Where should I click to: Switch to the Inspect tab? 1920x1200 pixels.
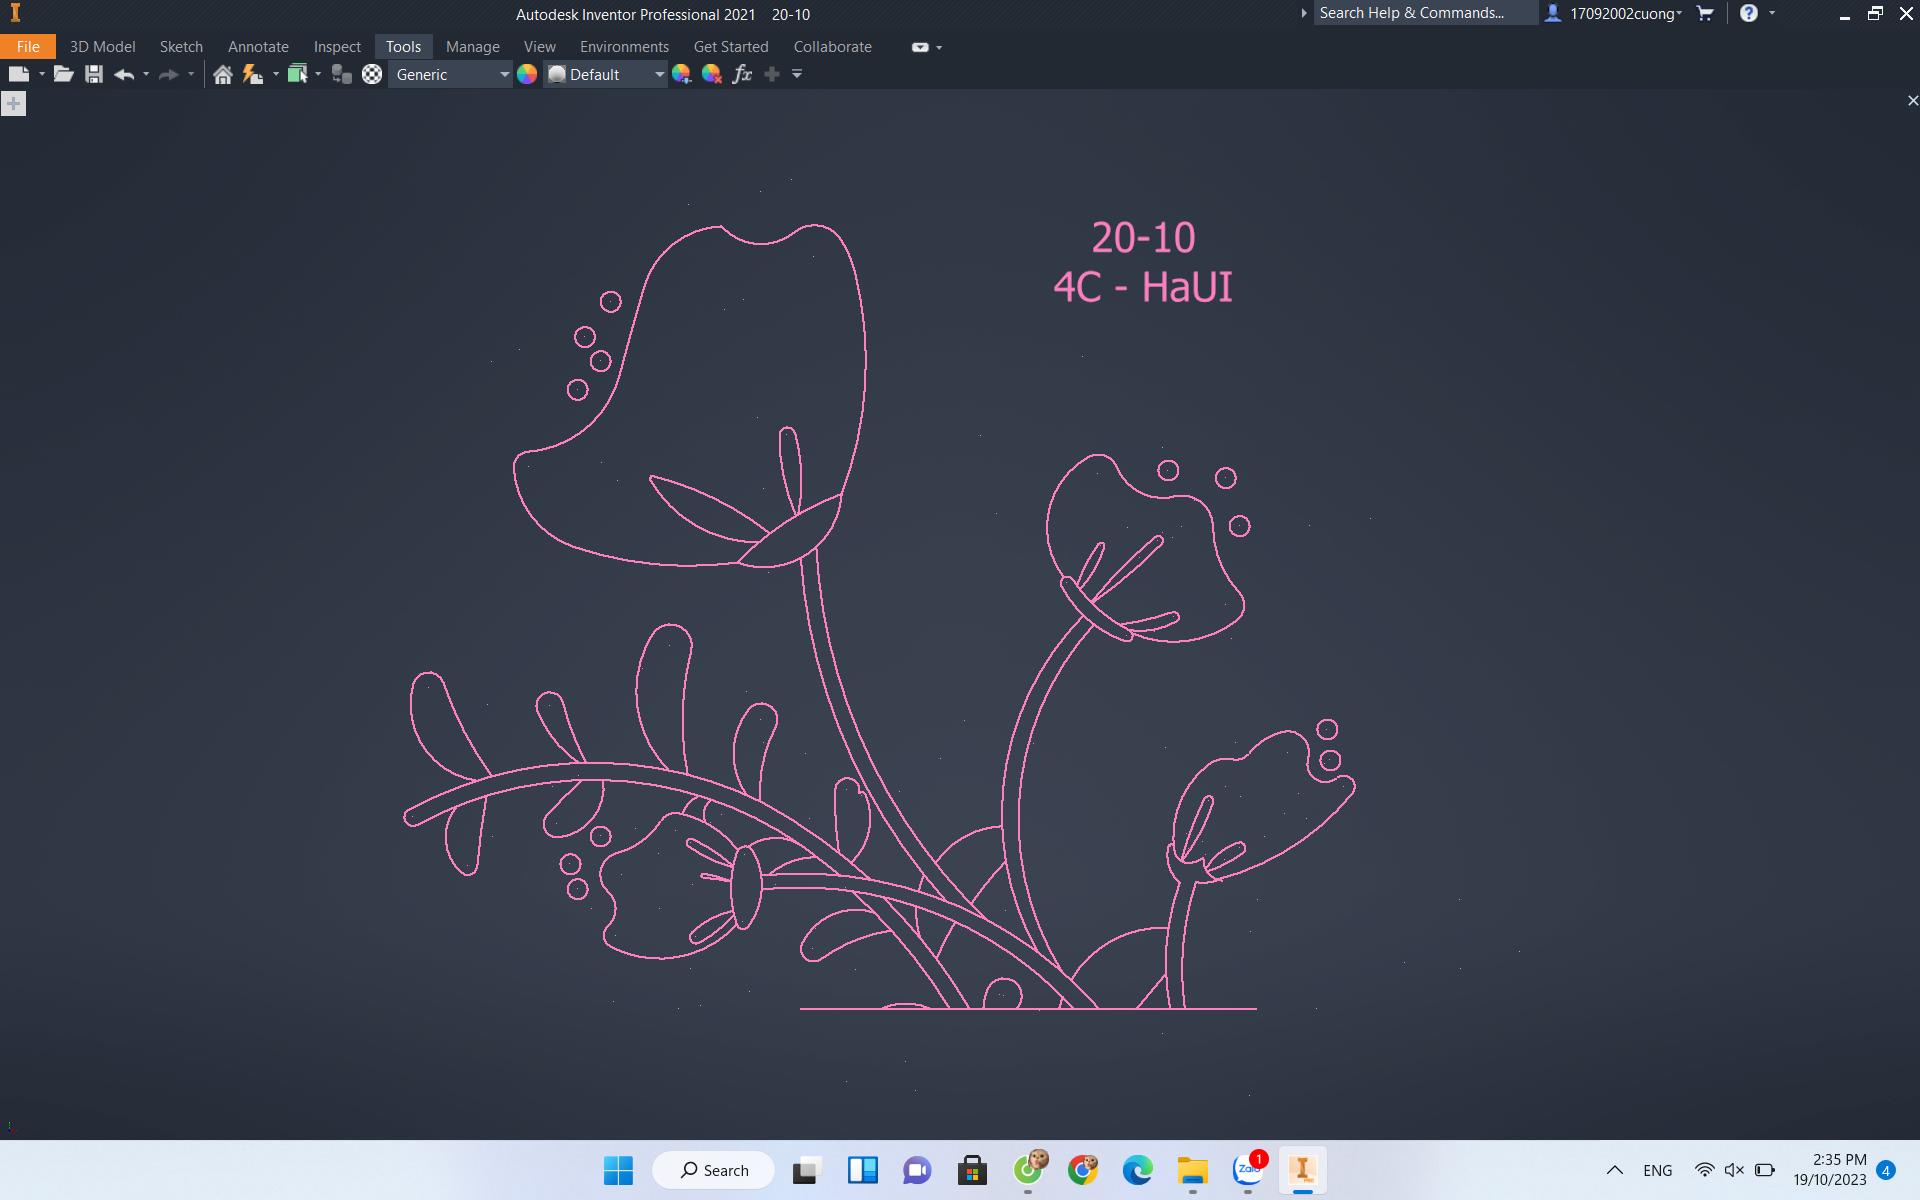(x=337, y=46)
